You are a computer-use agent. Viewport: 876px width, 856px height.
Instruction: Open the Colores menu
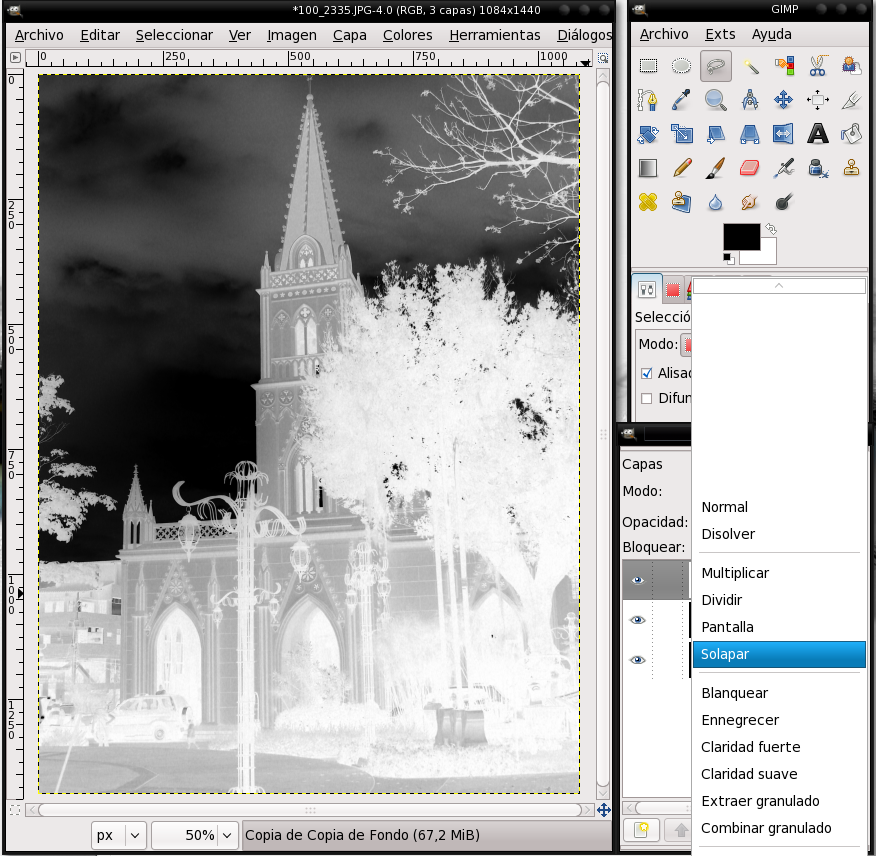pos(407,35)
